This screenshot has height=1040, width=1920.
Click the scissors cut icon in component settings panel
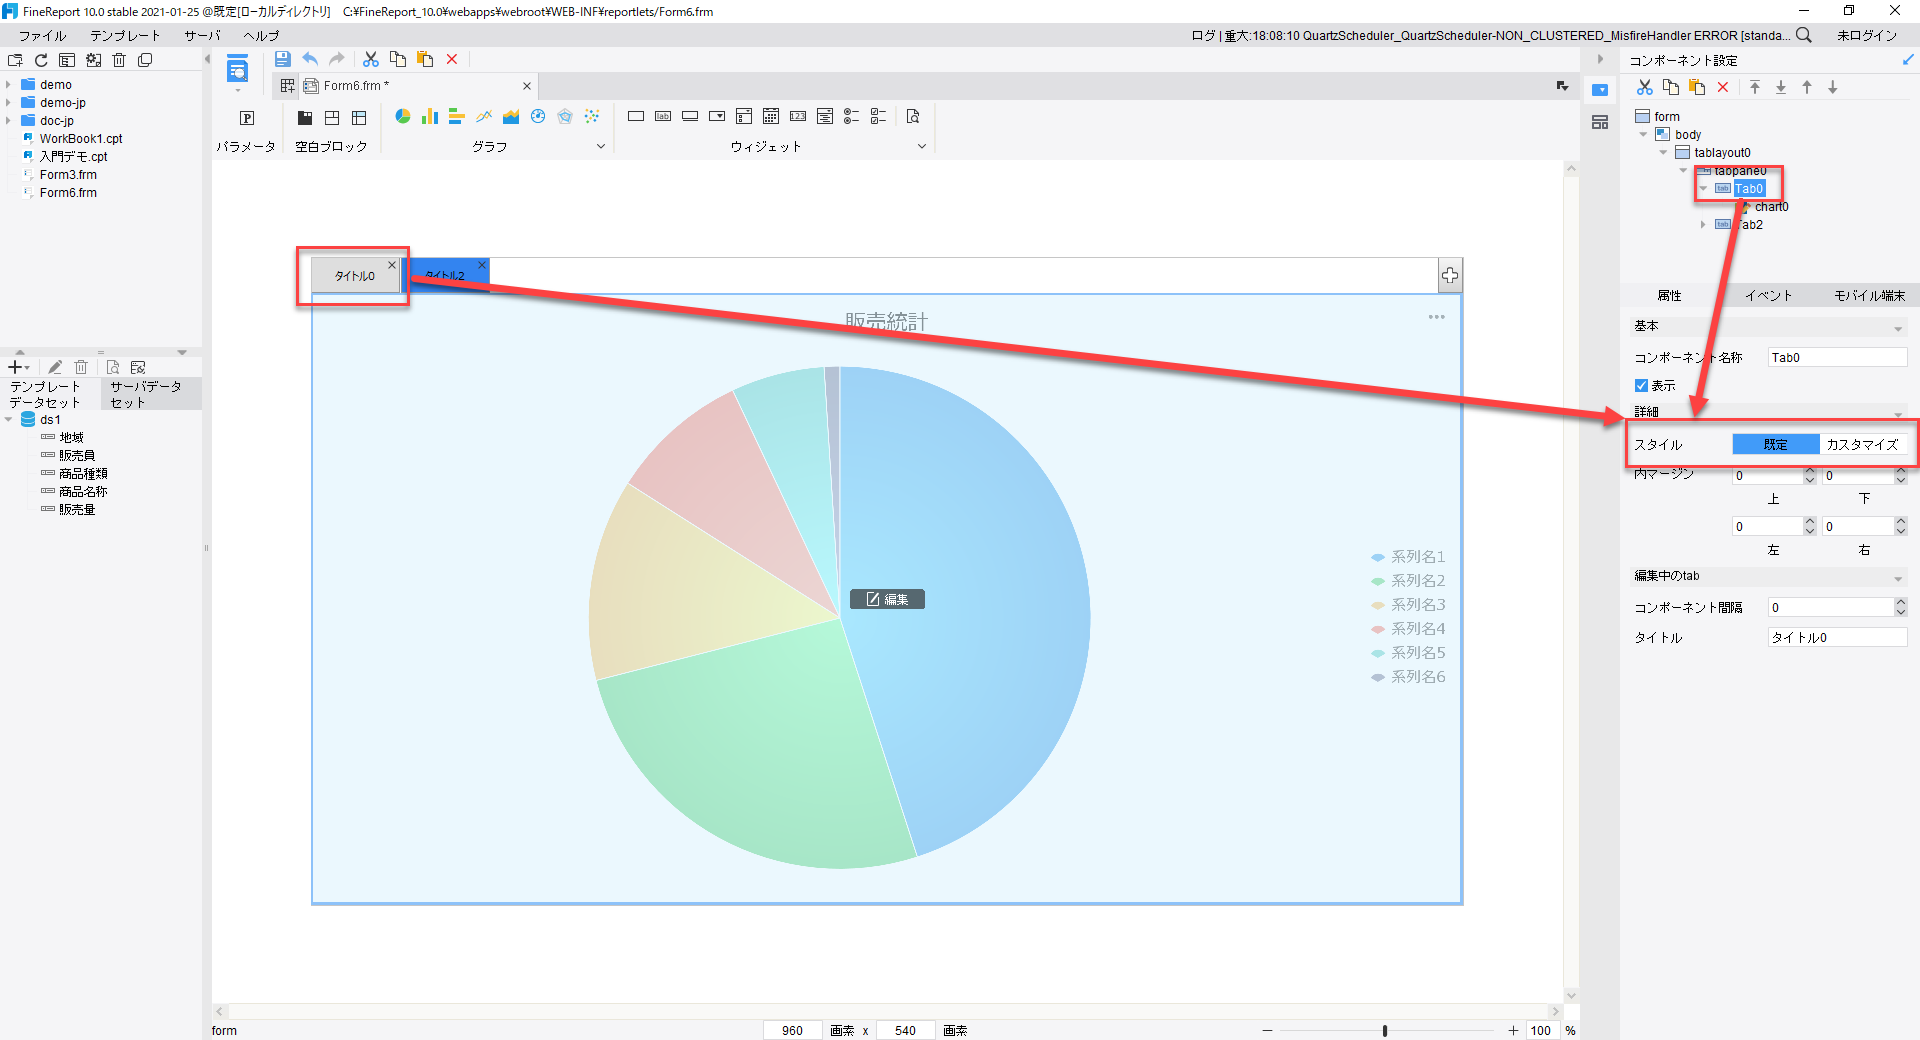click(x=1645, y=88)
